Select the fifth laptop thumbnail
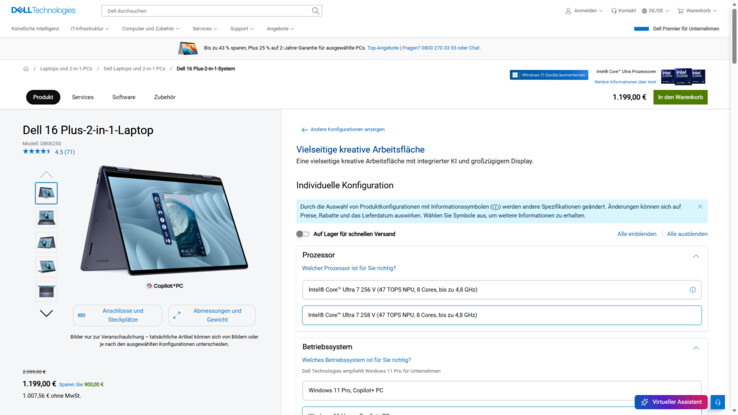This screenshot has height=415, width=738. 46,291
